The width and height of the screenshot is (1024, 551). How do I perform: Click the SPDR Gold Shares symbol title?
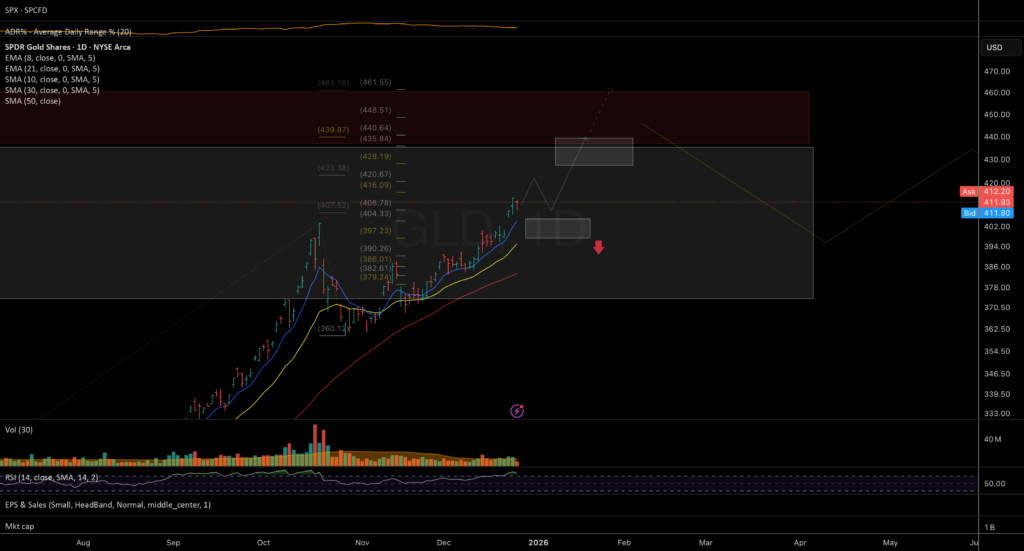point(67,47)
